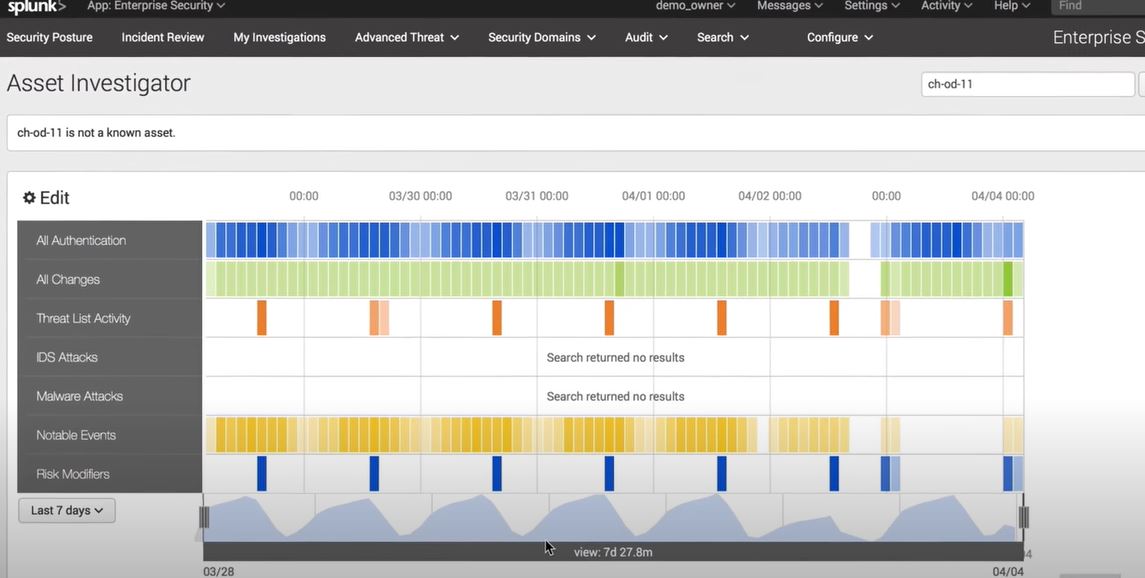This screenshot has width=1145, height=578.
Task: Select the Notable Events swimlane label
Action: pos(110,435)
